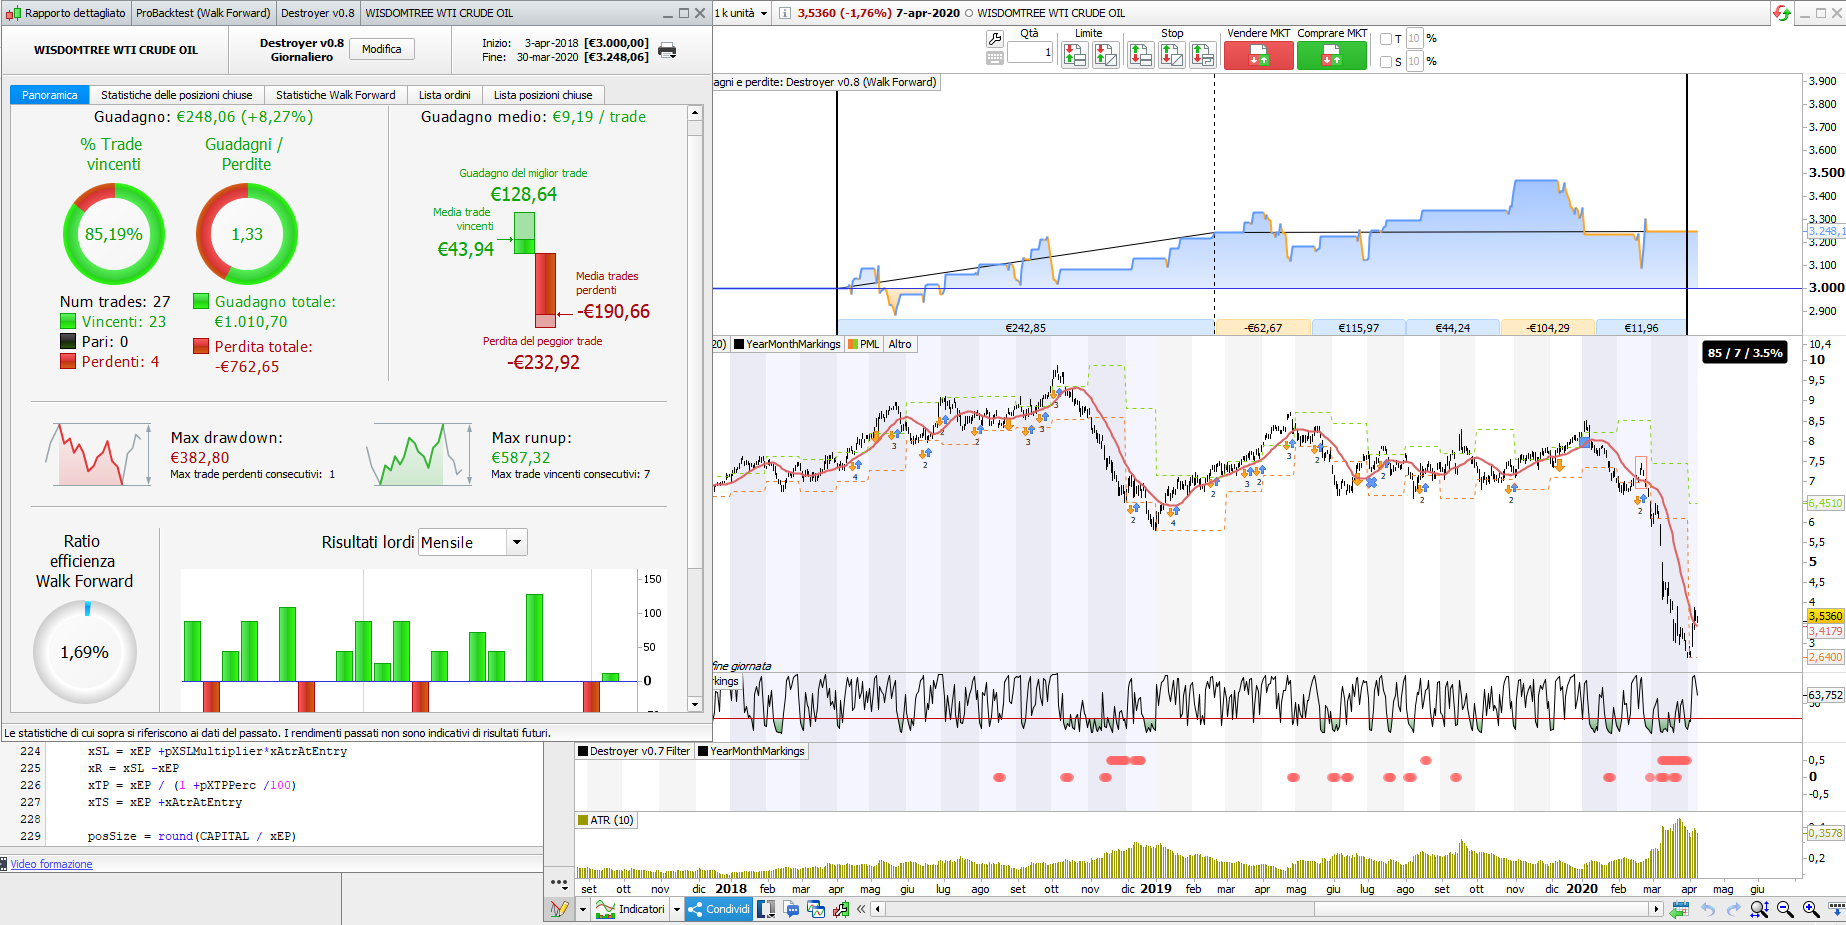Select the ProBacktest (Walk Forward) title tab

point(203,13)
